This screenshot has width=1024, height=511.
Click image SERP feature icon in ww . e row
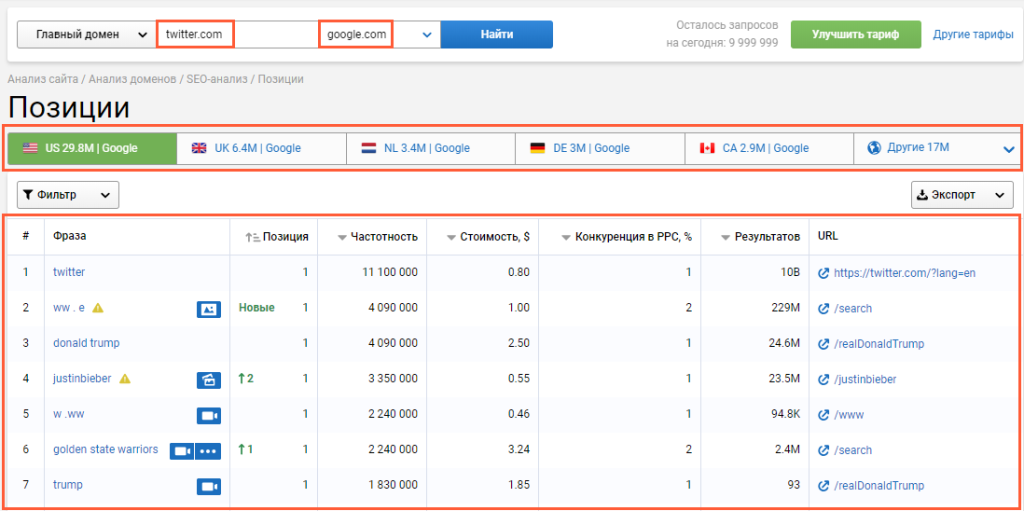point(209,309)
